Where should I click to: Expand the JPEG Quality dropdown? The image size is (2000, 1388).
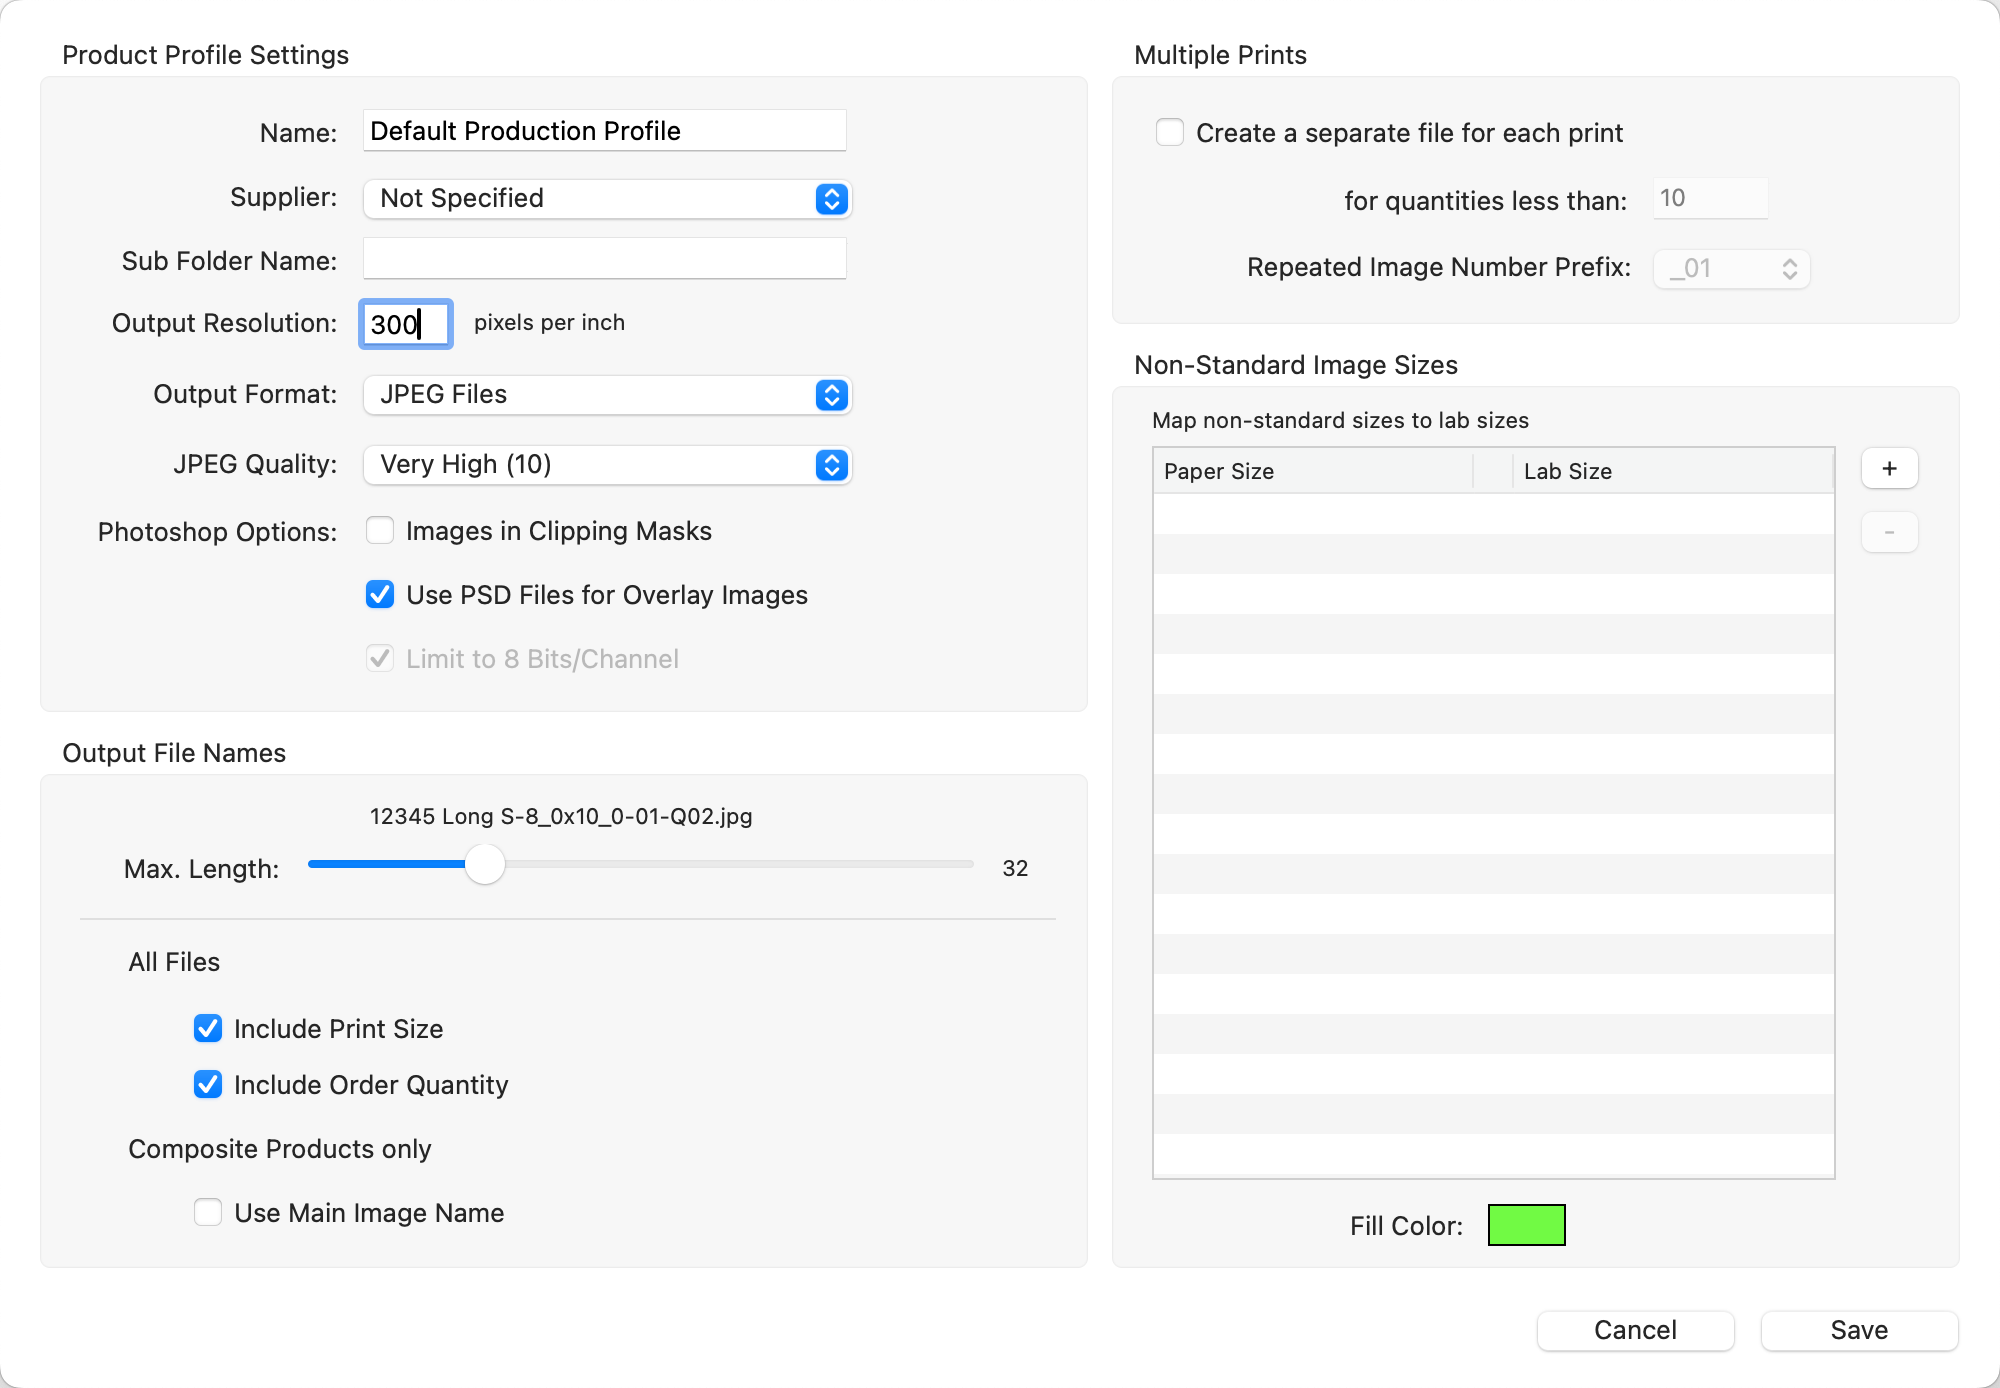(606, 465)
